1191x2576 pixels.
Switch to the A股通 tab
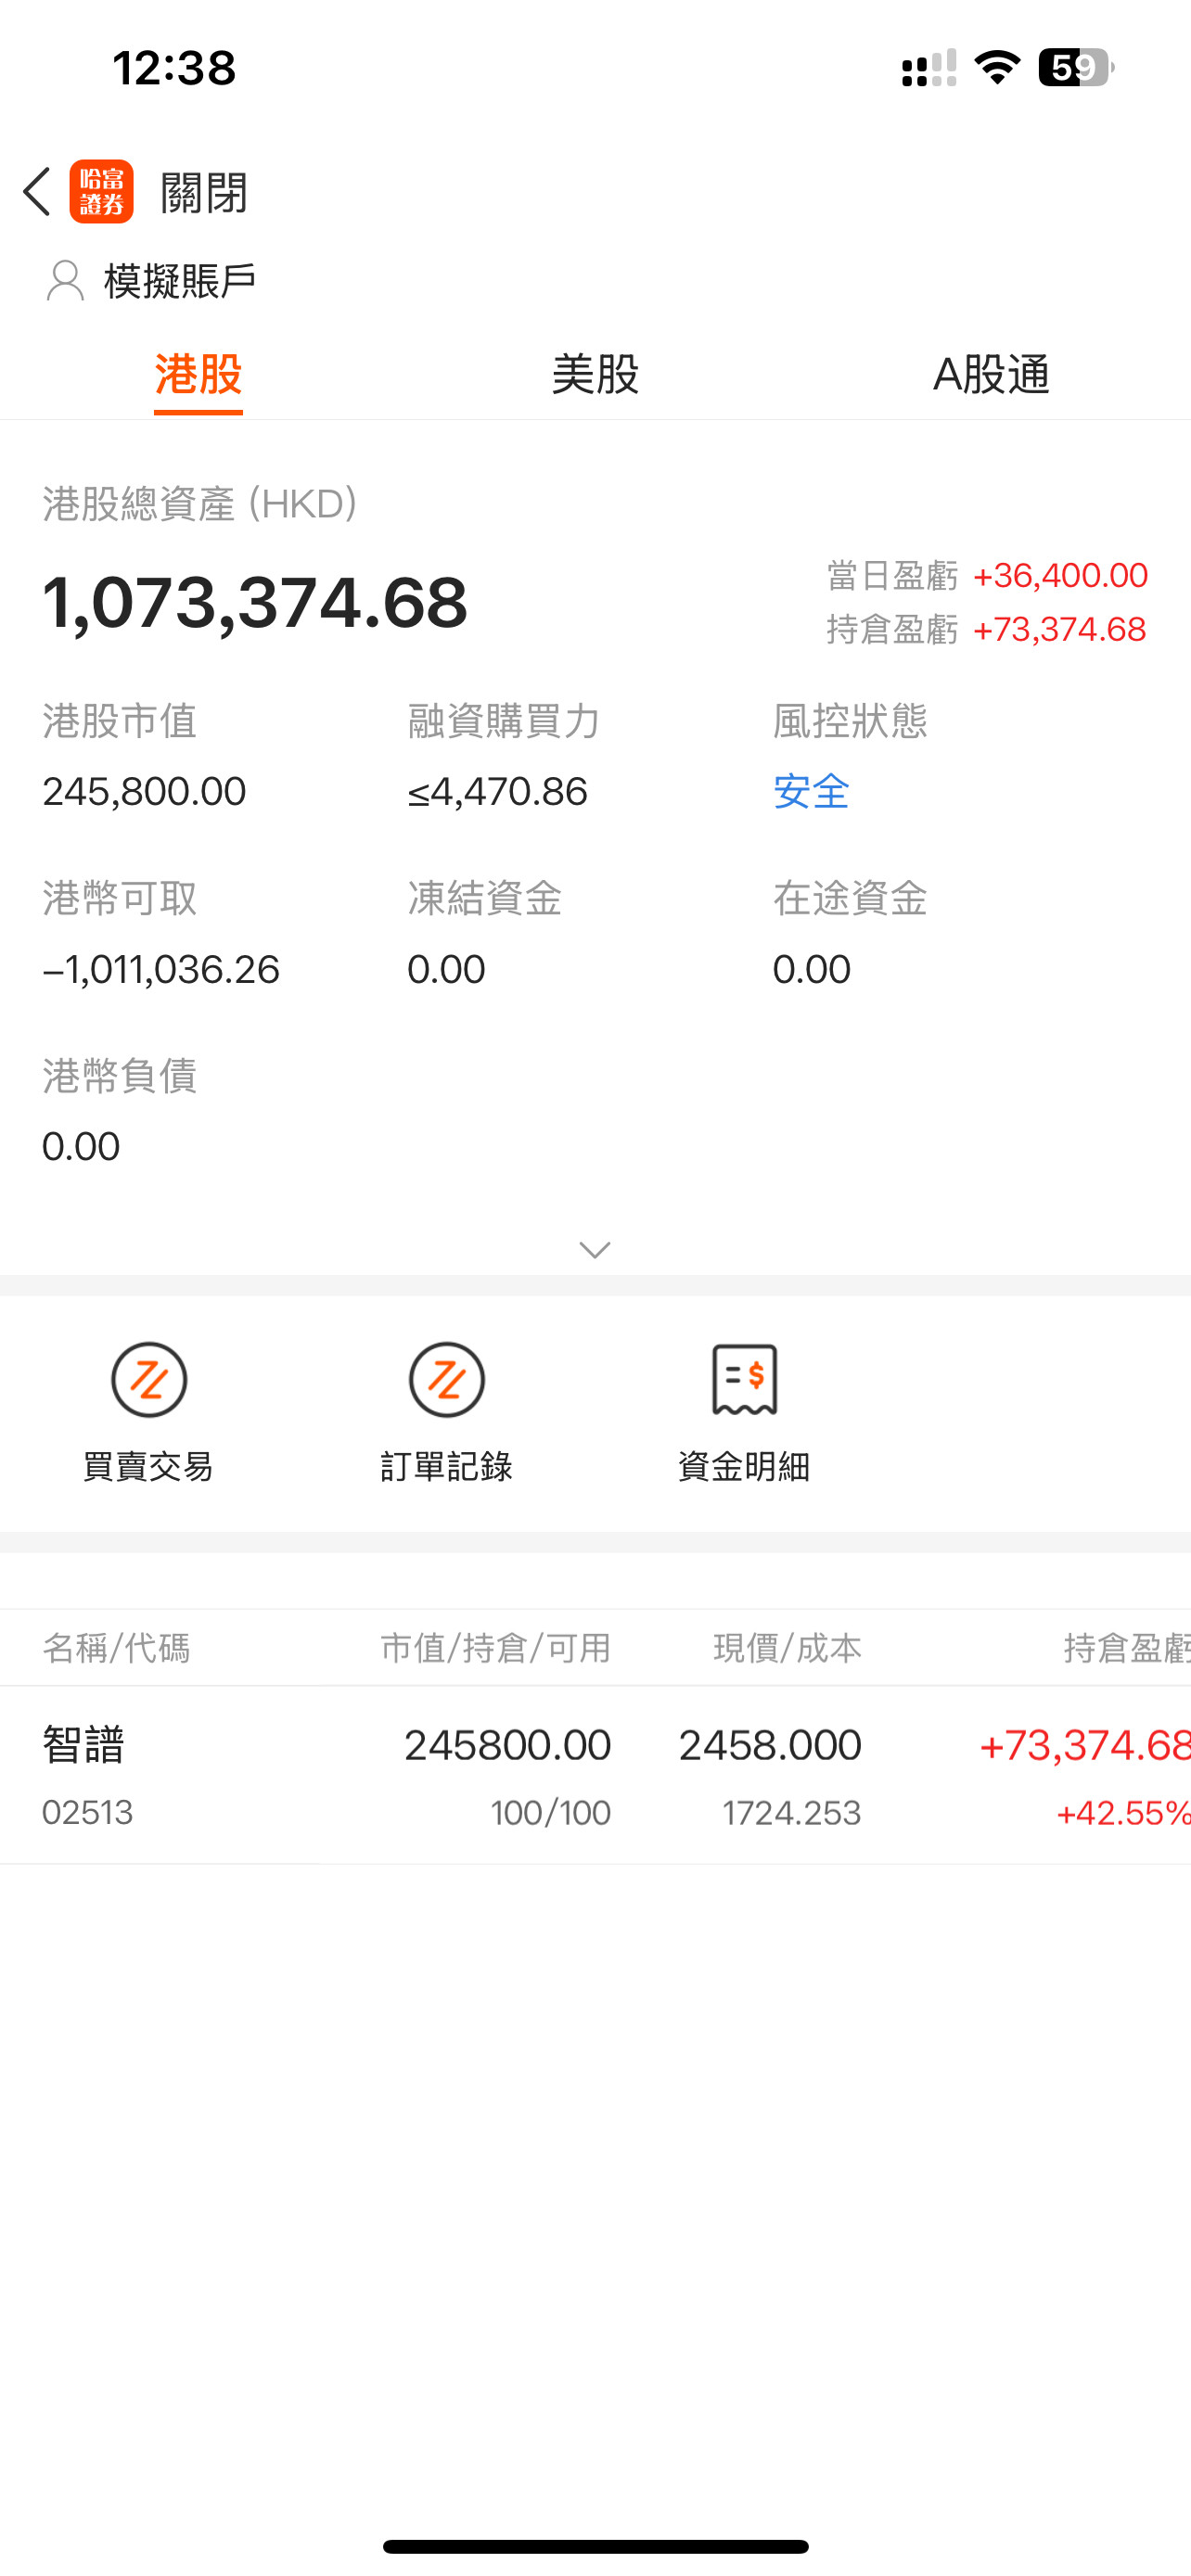pyautogui.click(x=991, y=374)
